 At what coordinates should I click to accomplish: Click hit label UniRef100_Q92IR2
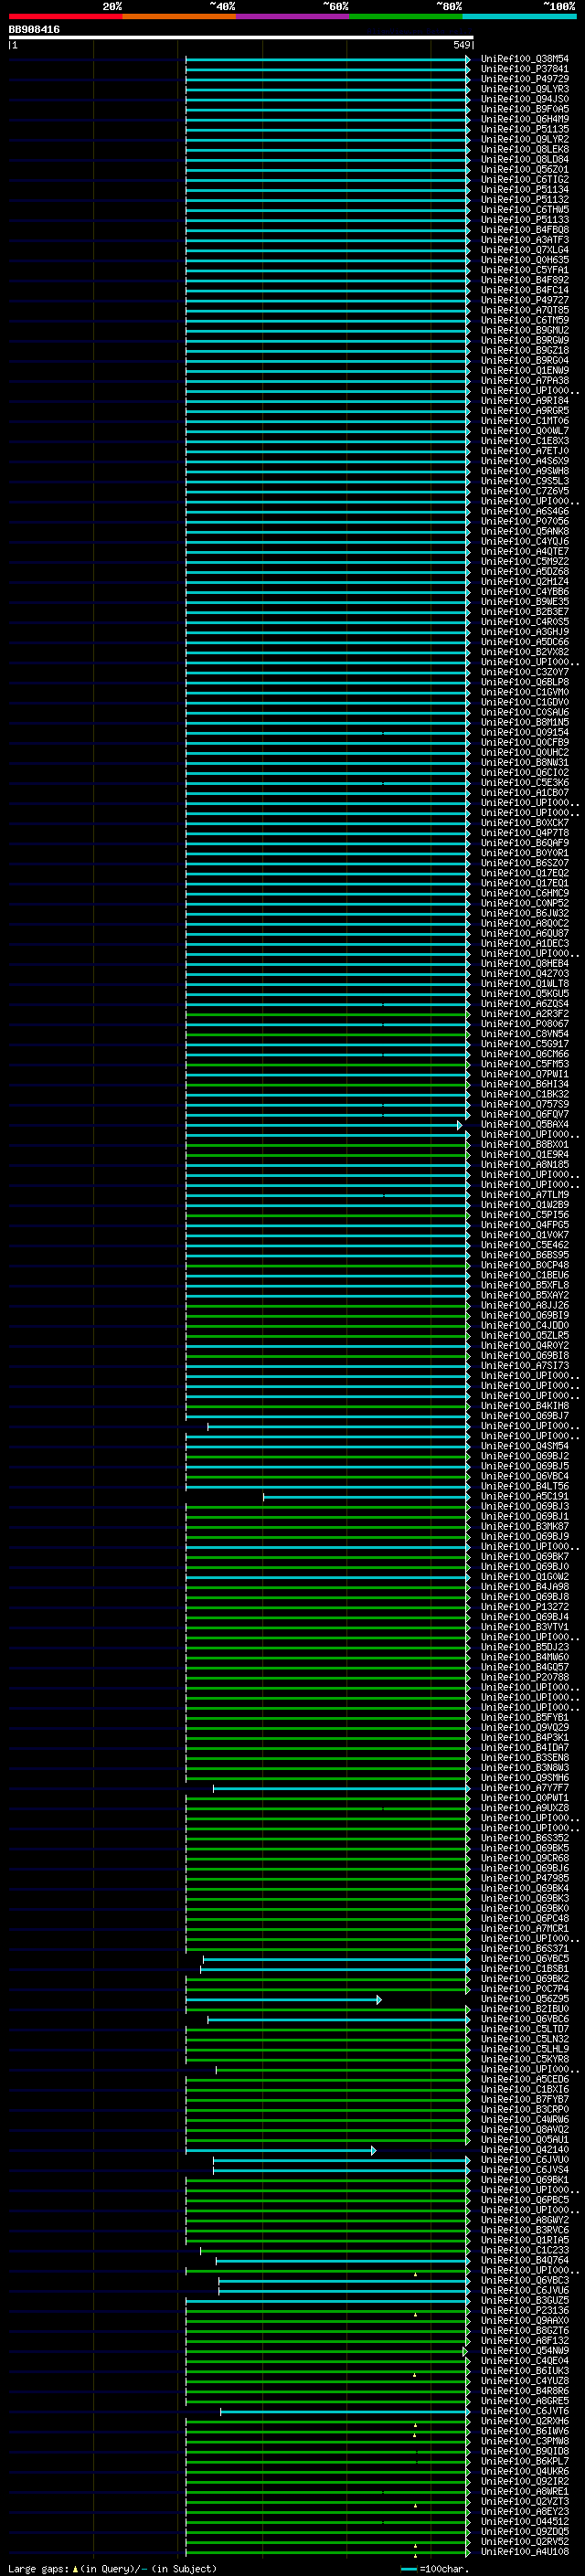[525, 2483]
